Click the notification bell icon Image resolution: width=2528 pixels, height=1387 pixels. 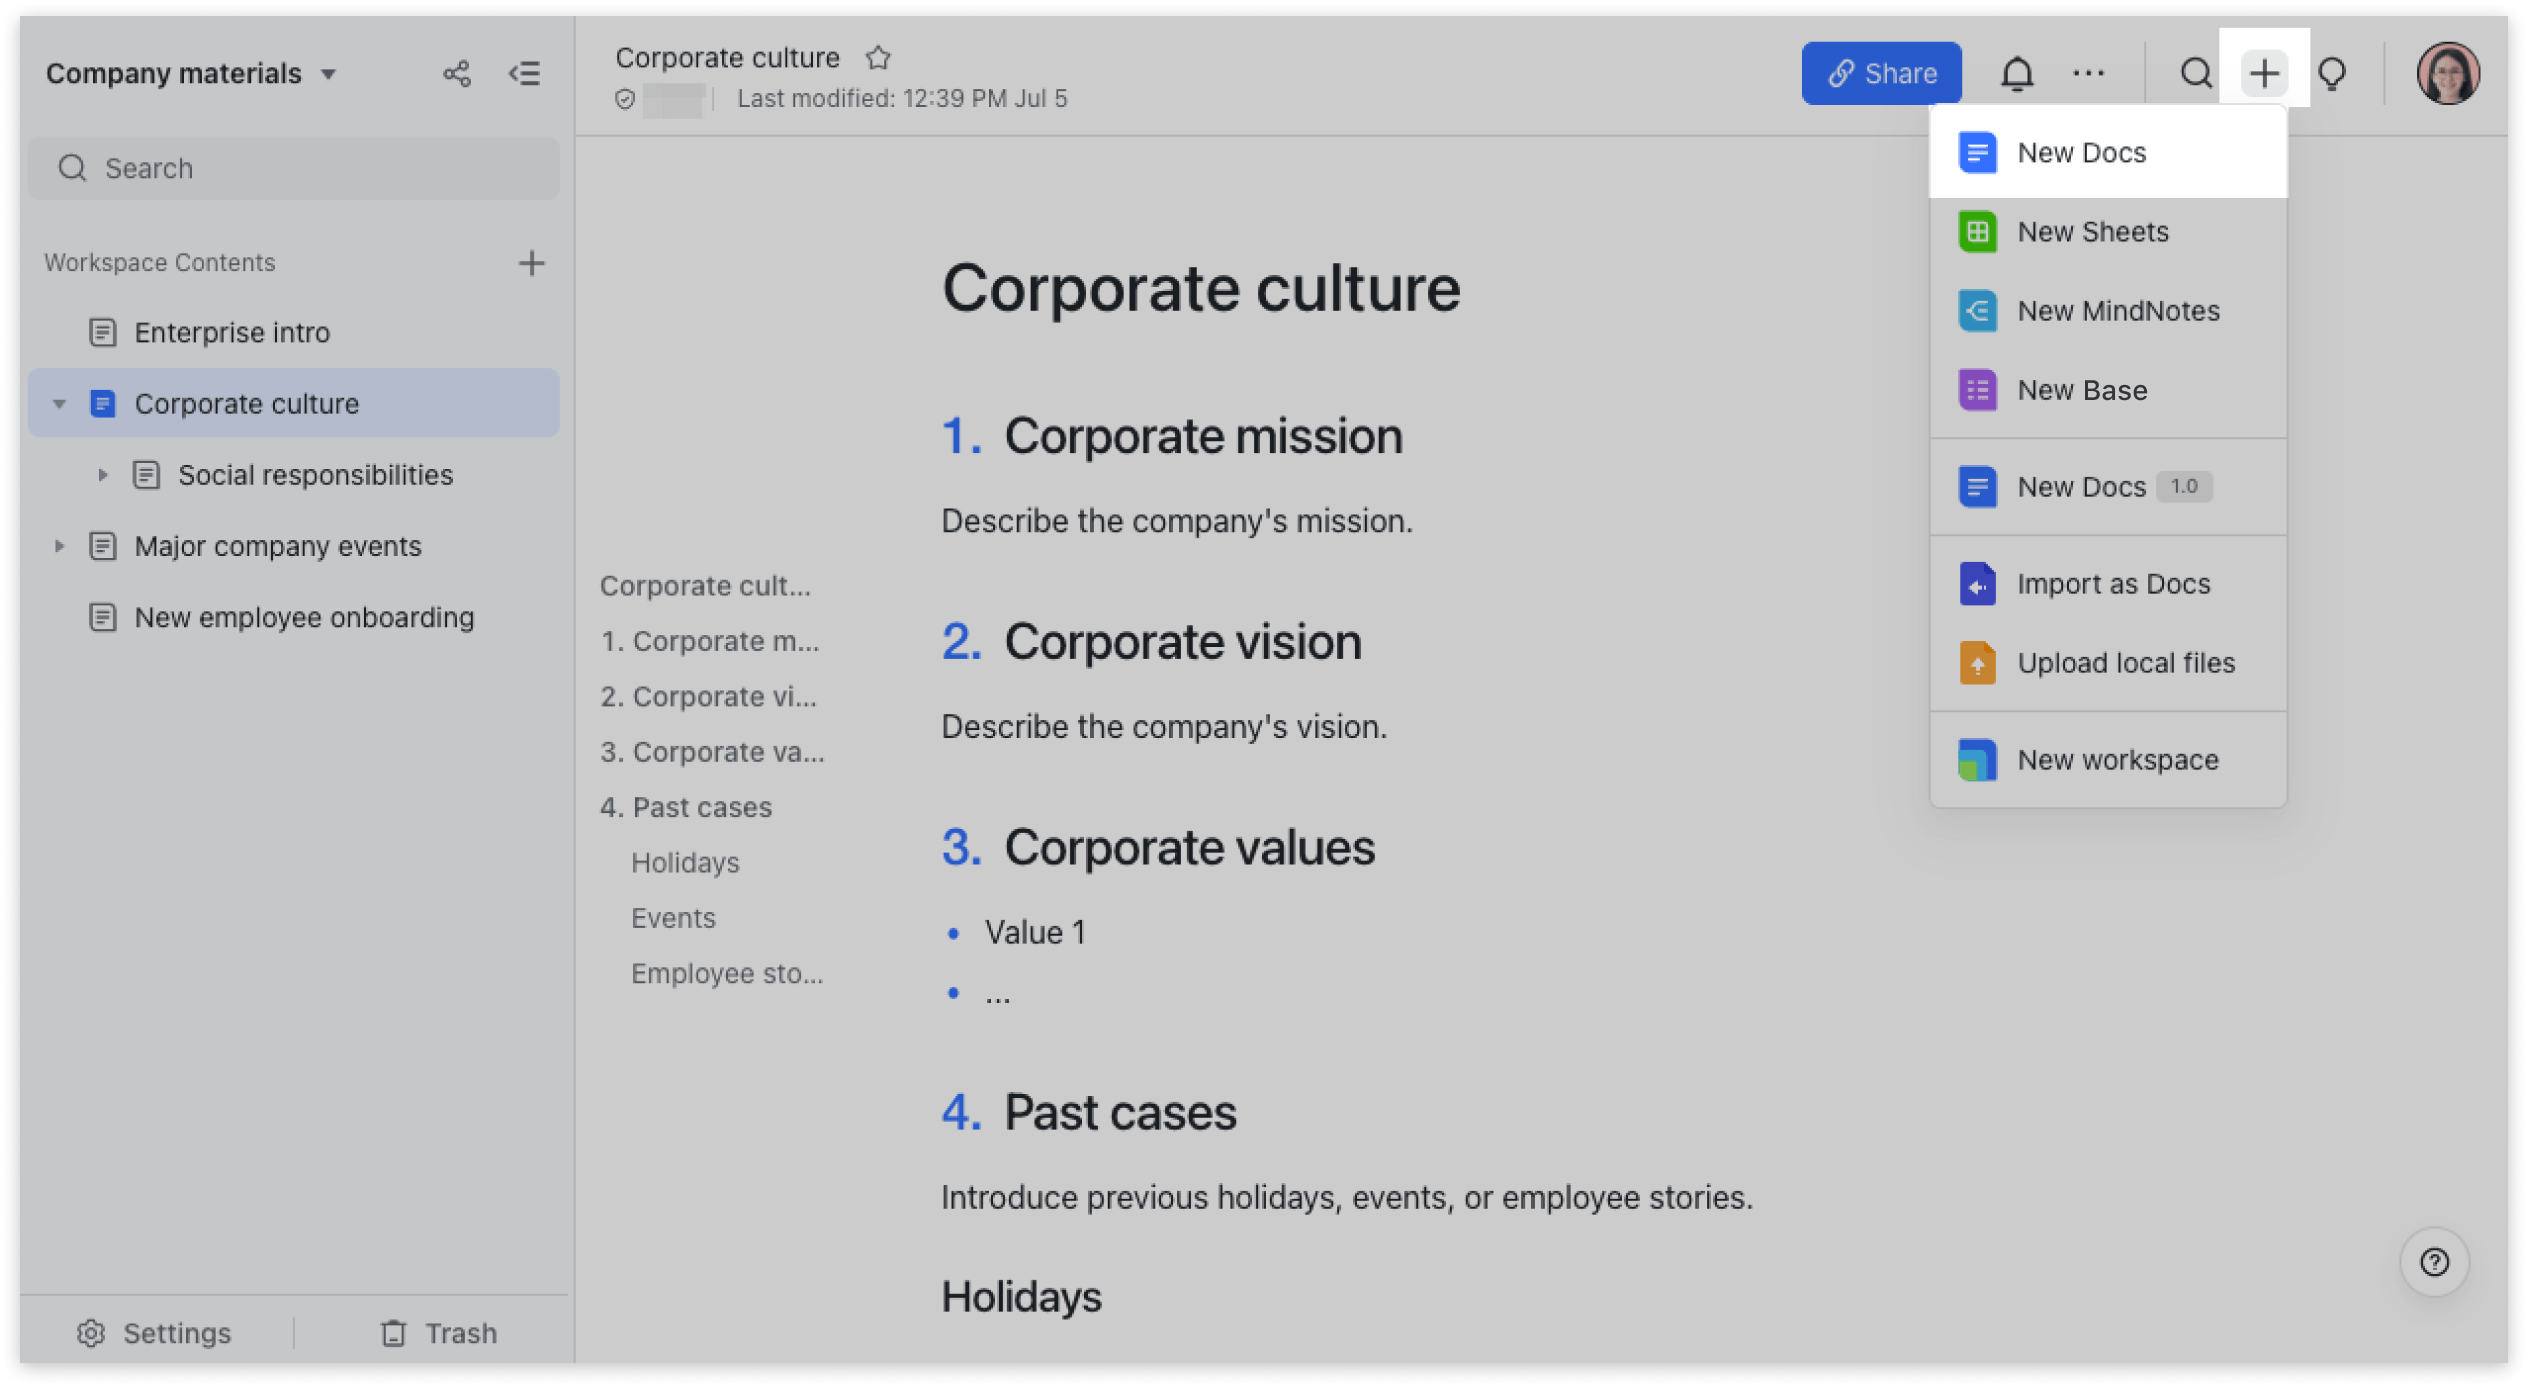[2016, 74]
